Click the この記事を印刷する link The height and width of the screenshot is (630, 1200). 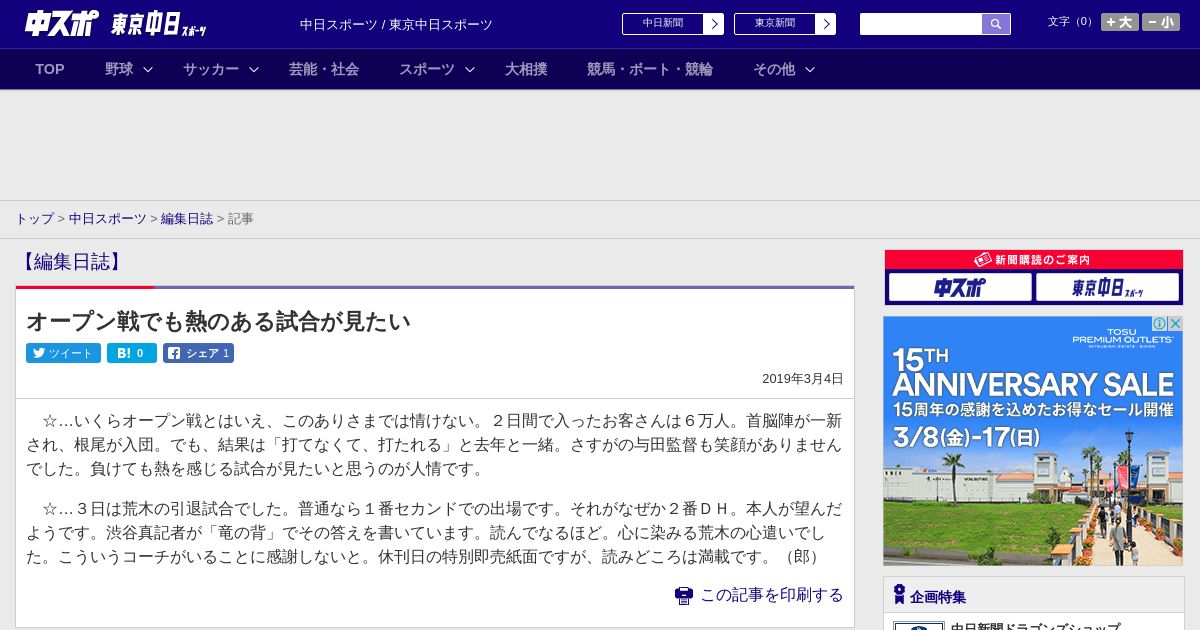[771, 595]
